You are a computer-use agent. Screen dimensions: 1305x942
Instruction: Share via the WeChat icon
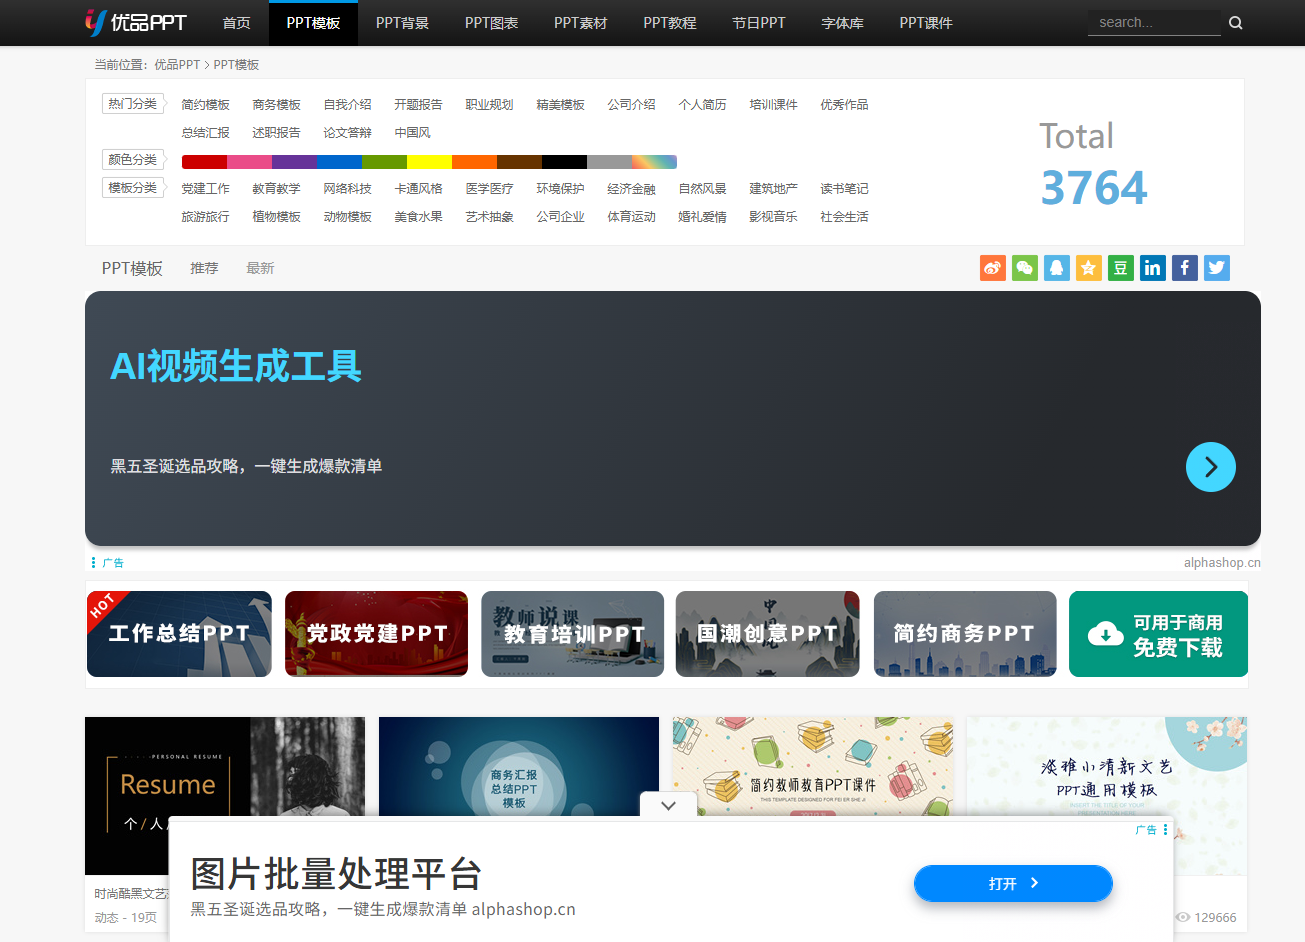1024,267
